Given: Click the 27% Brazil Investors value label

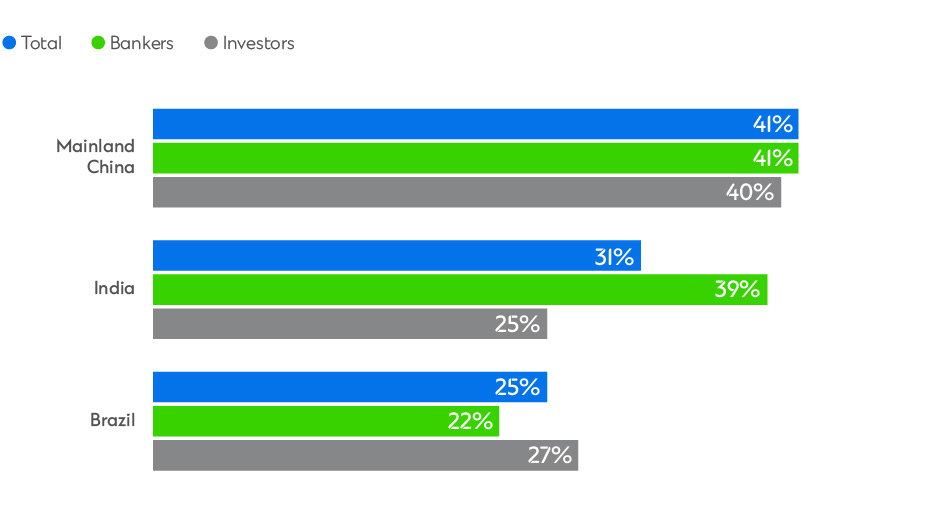Looking at the screenshot, I should tap(550, 455).
